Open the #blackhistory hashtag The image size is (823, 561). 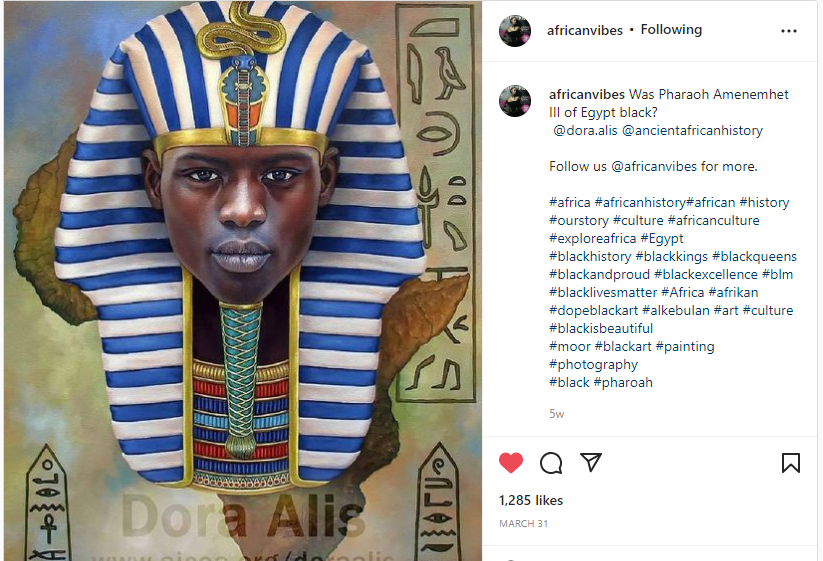pyautogui.click(x=590, y=257)
